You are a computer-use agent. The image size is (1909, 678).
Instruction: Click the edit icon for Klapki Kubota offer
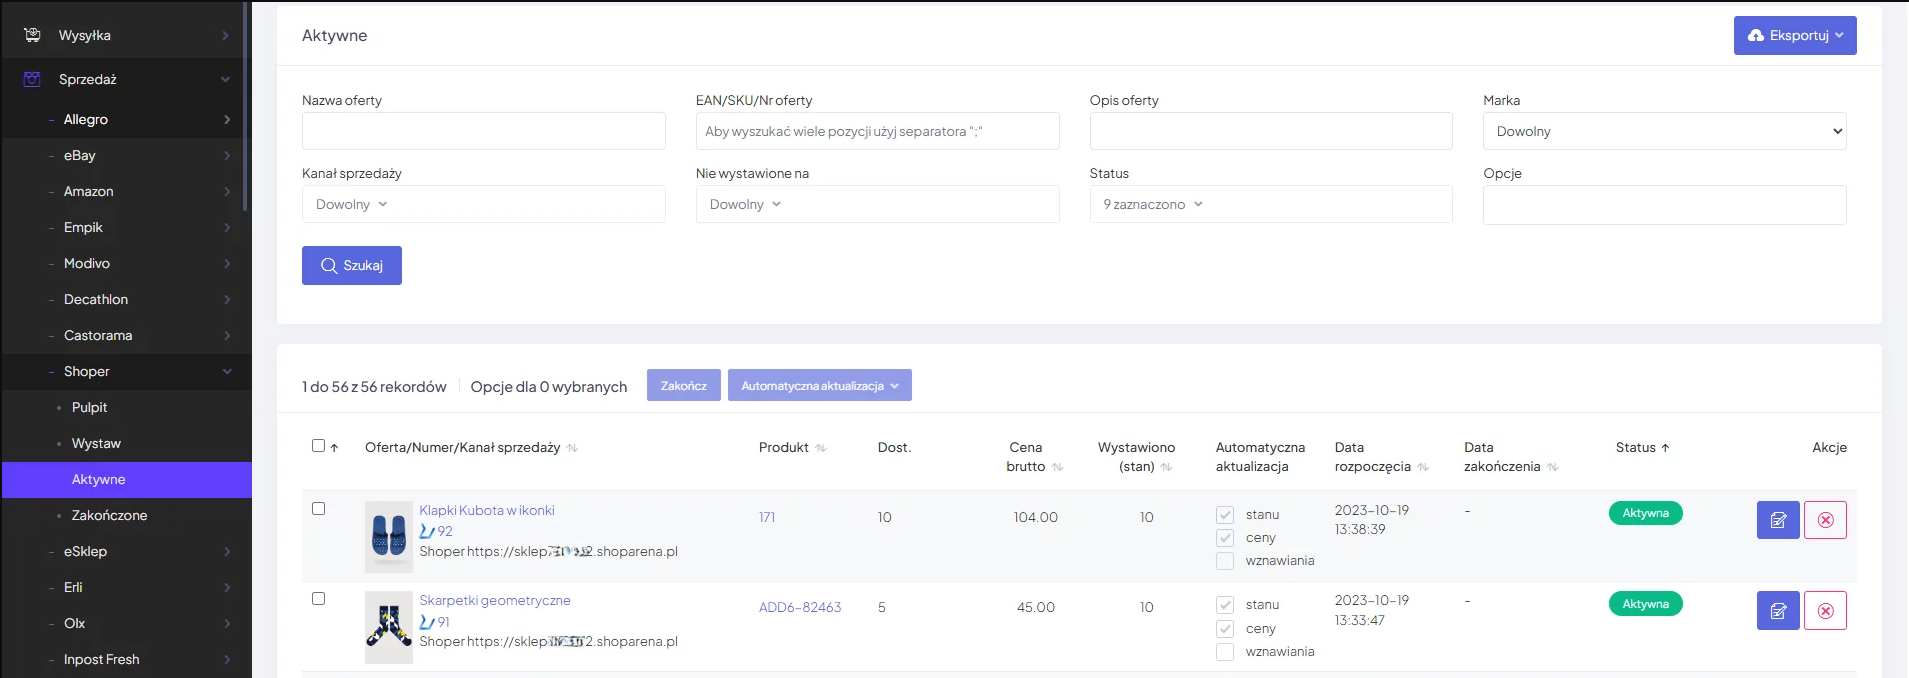pos(1777,520)
